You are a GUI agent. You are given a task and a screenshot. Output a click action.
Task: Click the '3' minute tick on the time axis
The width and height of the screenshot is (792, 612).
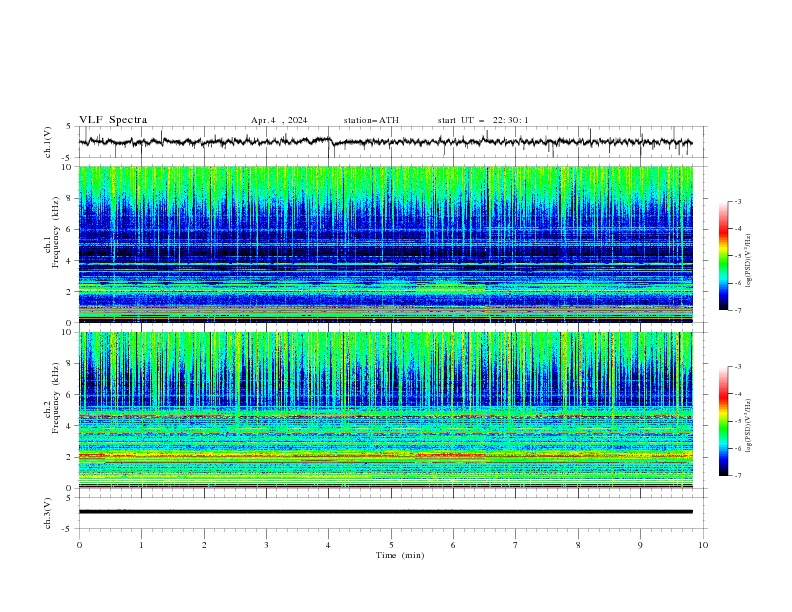coord(266,545)
